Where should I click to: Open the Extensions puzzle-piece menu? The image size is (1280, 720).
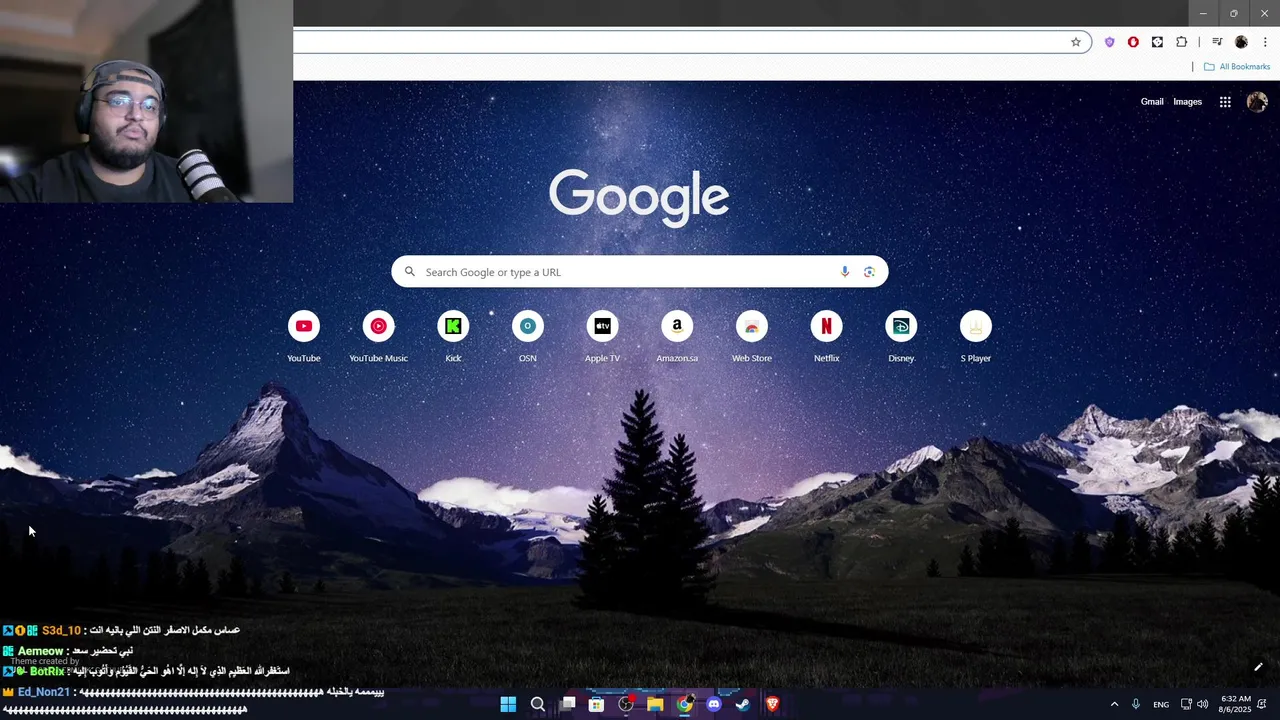click(1182, 42)
